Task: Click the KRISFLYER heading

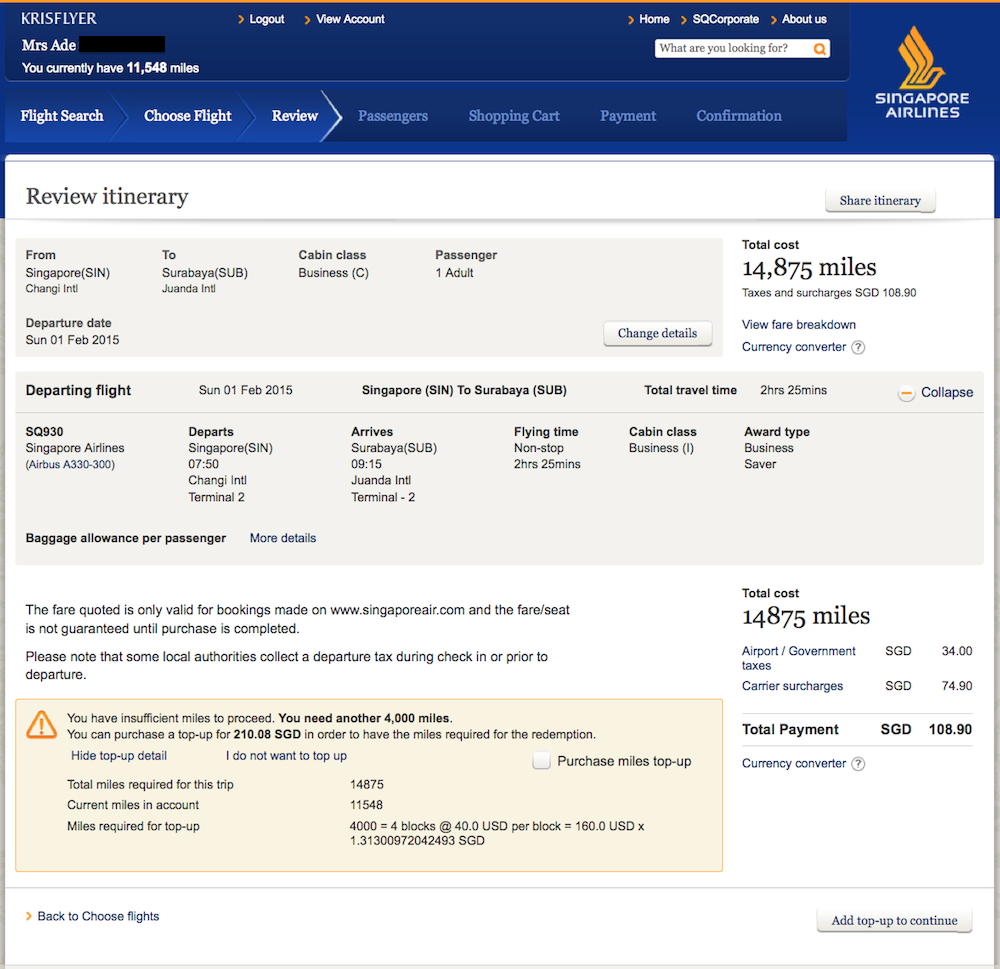Action: pos(59,18)
